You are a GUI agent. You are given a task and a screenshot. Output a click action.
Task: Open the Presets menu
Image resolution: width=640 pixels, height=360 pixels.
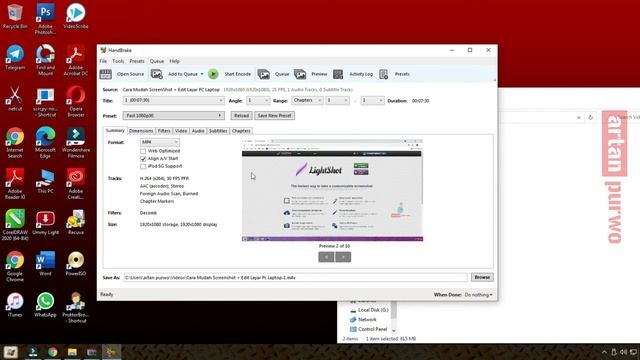point(137,61)
